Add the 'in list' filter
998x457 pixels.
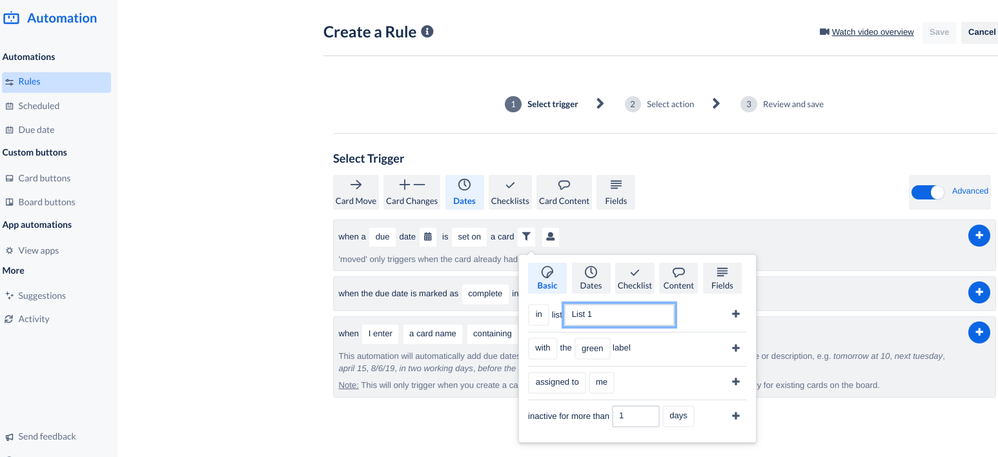[736, 314]
